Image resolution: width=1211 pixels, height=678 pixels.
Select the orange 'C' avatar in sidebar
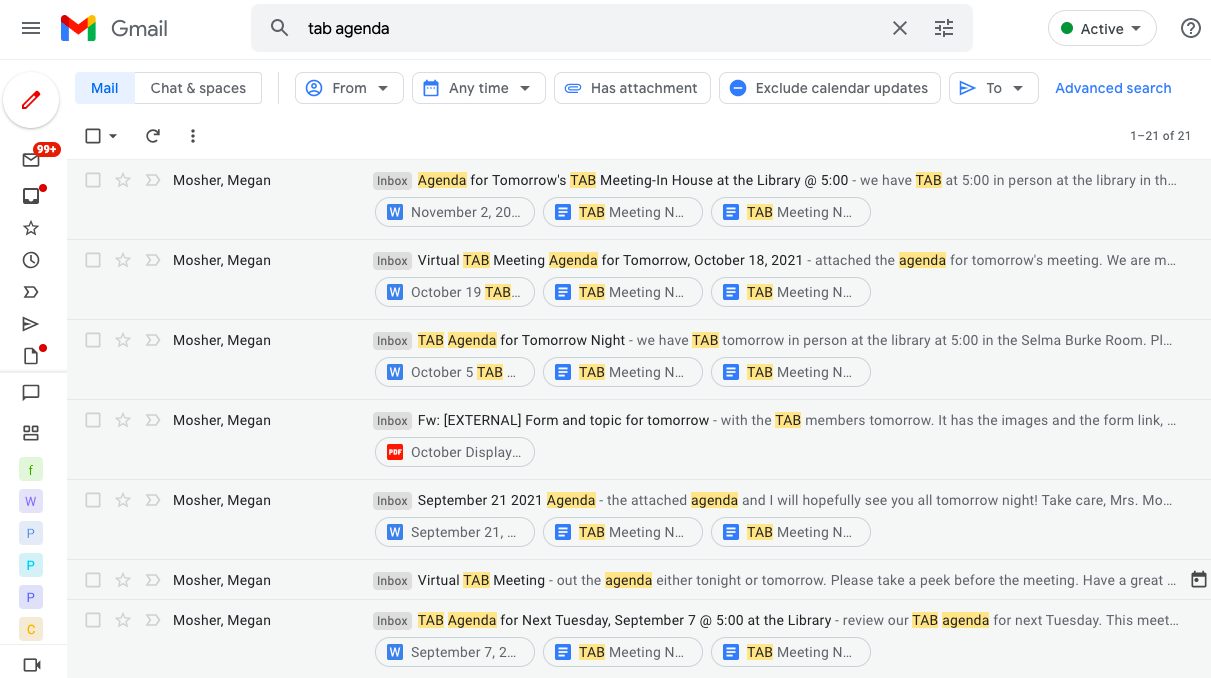[x=31, y=629]
